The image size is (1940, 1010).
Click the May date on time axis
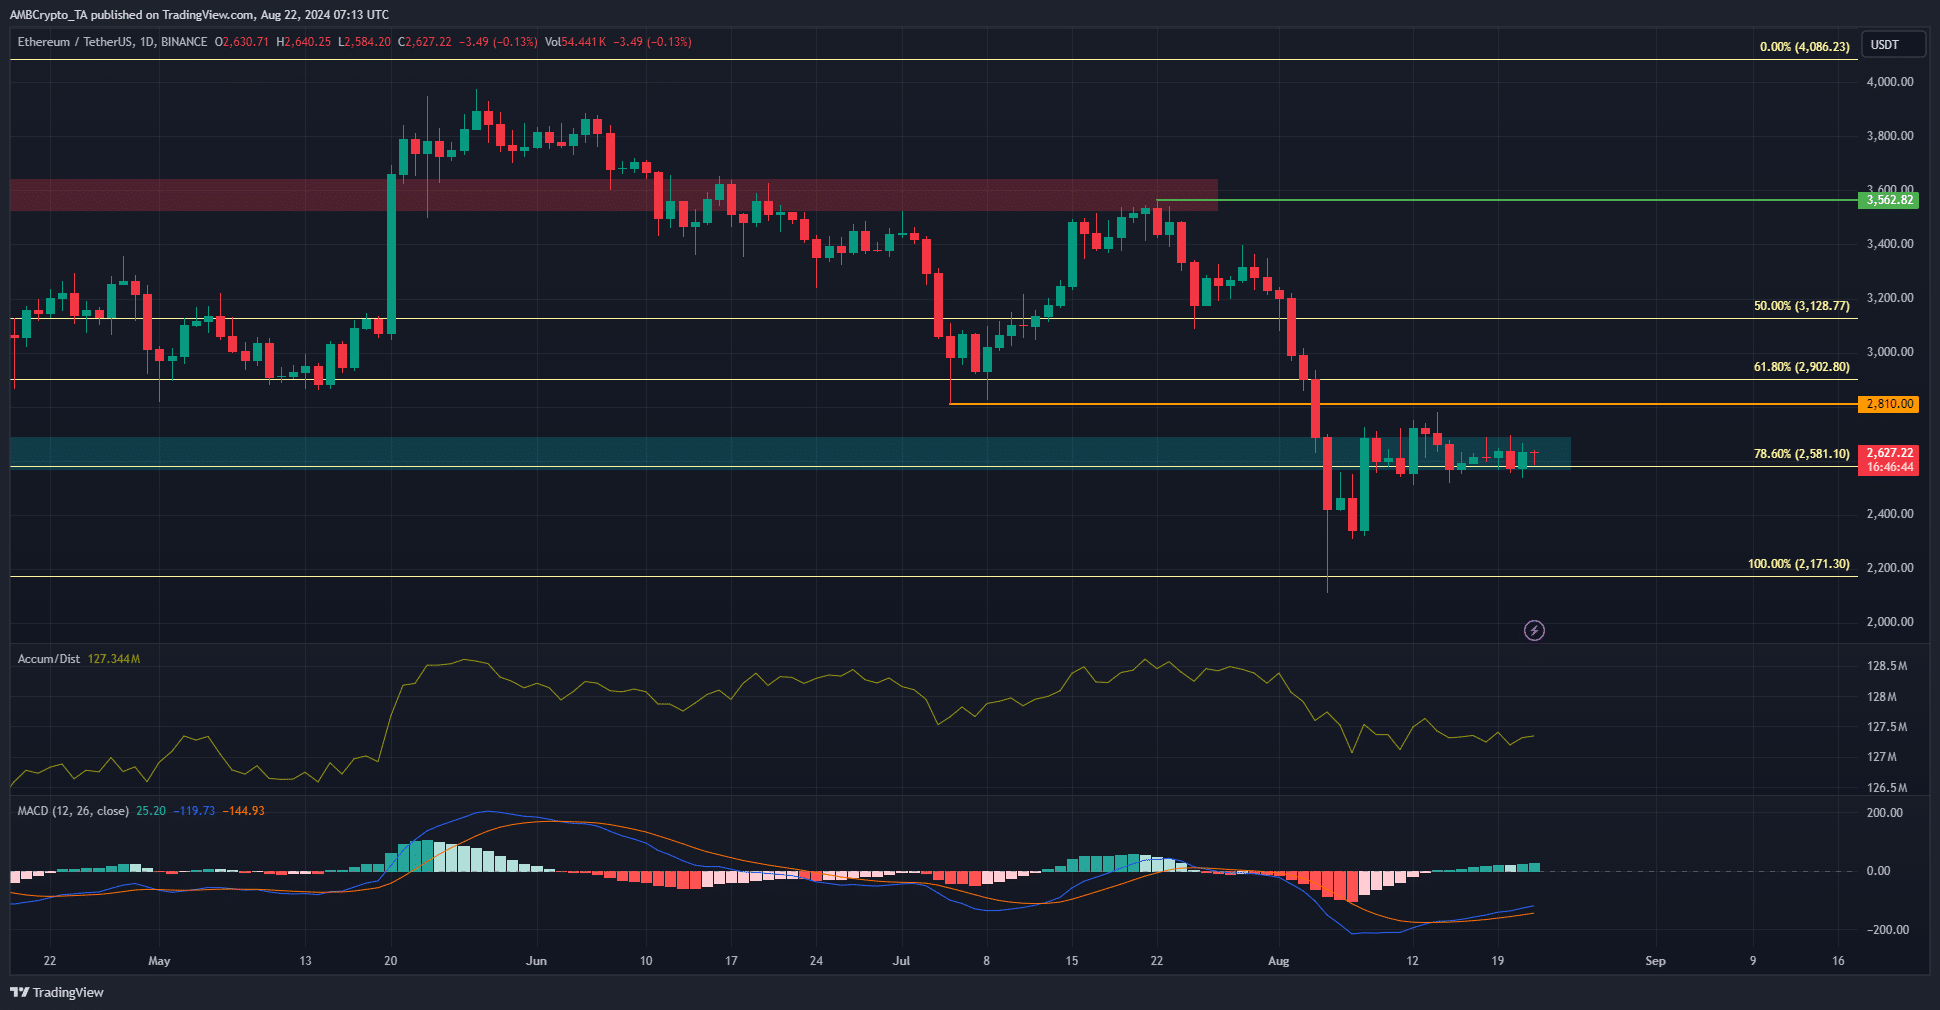pyautogui.click(x=159, y=961)
